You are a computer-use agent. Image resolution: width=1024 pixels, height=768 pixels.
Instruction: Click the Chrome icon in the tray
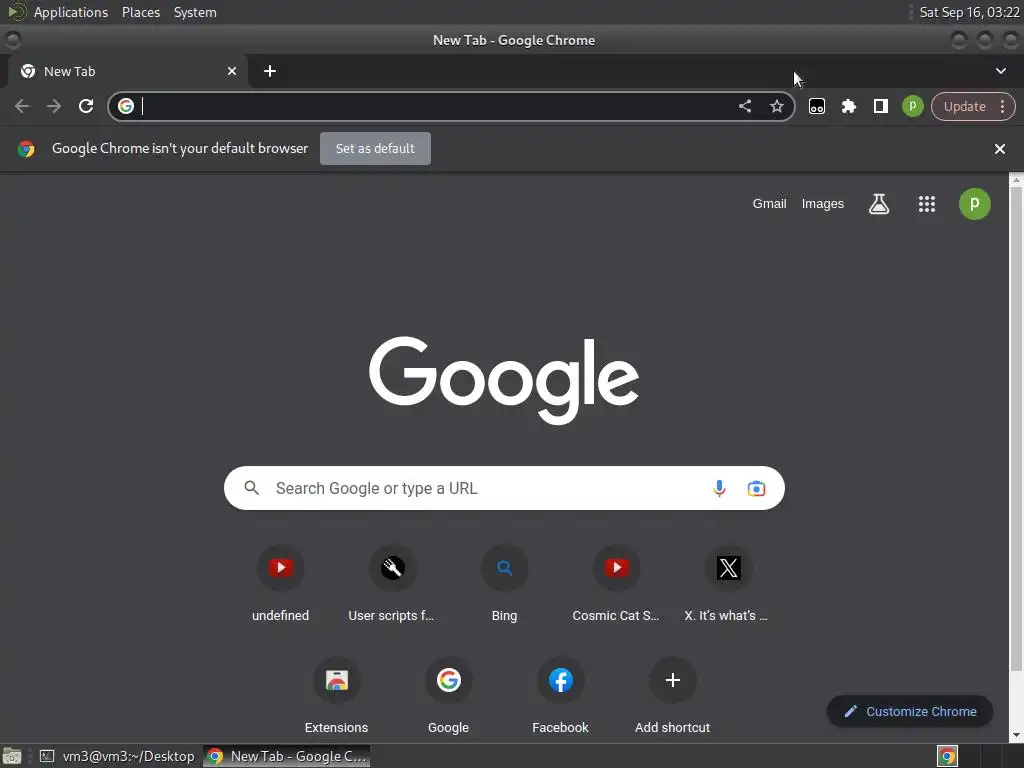coord(947,756)
